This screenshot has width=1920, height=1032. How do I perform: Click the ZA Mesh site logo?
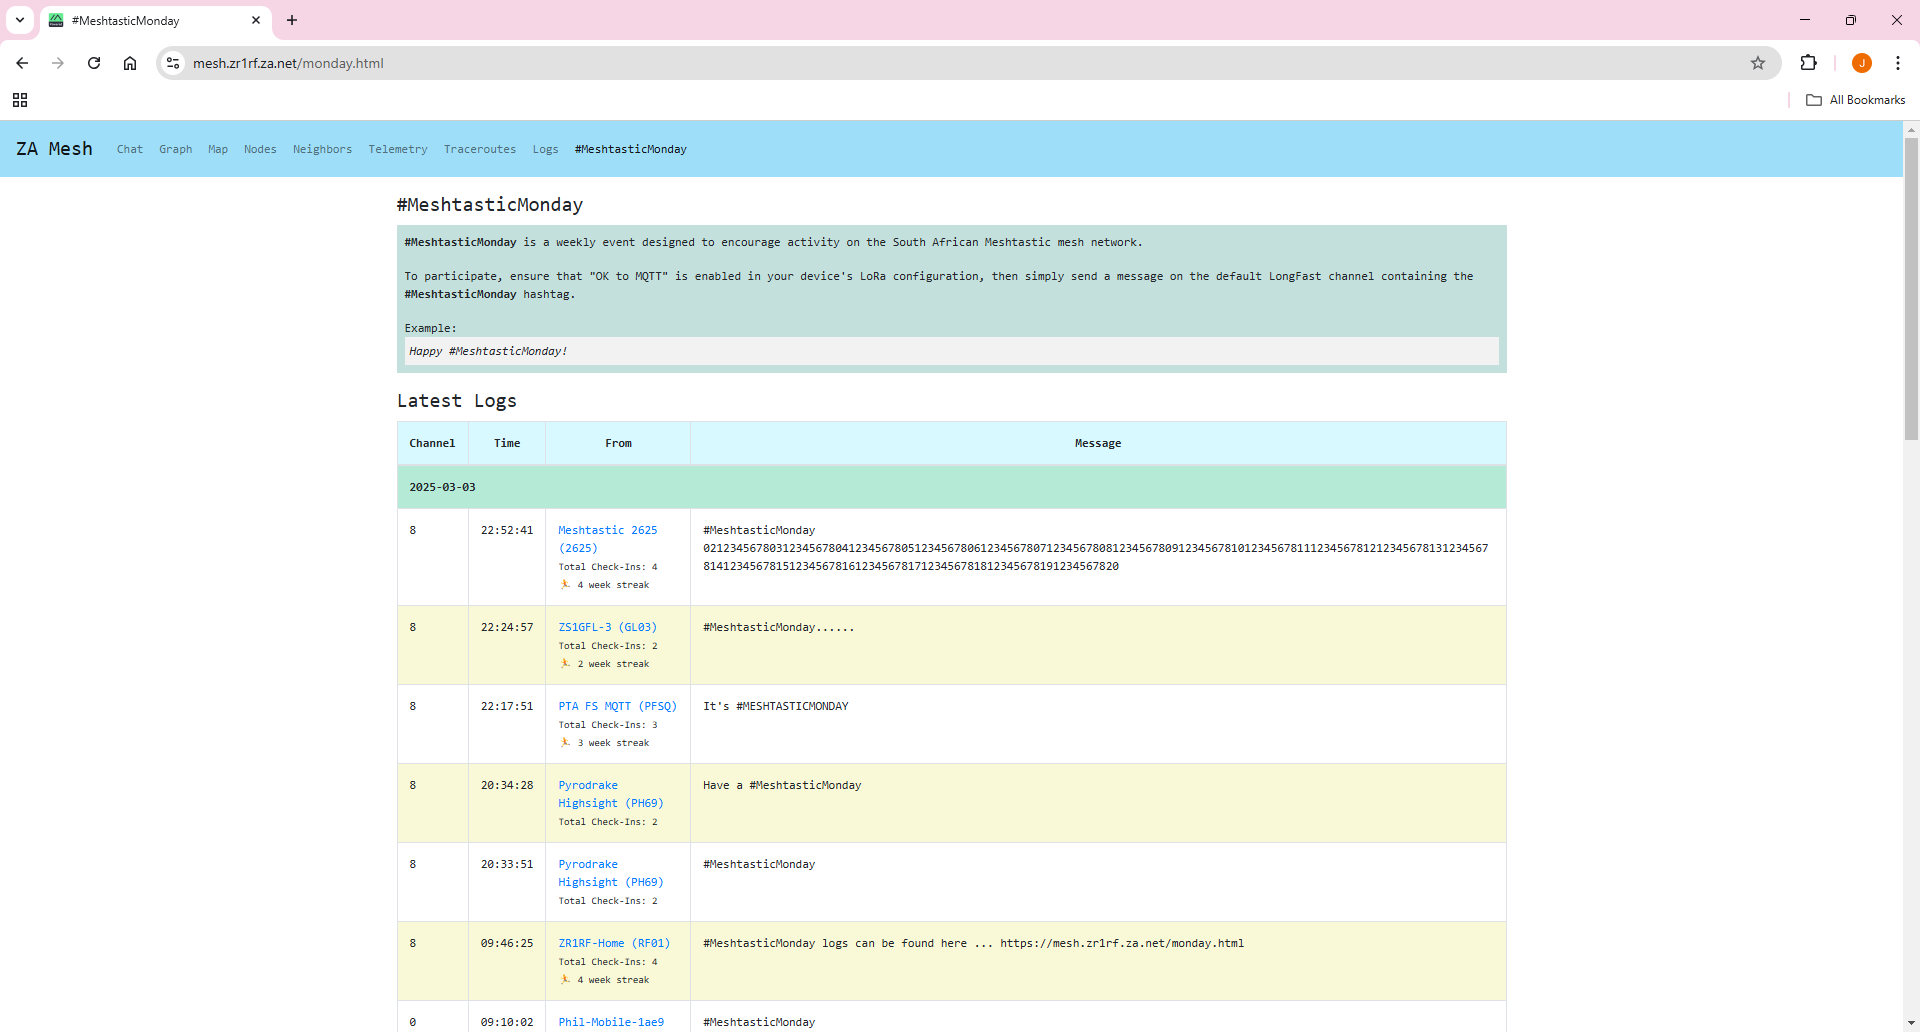[x=54, y=149]
